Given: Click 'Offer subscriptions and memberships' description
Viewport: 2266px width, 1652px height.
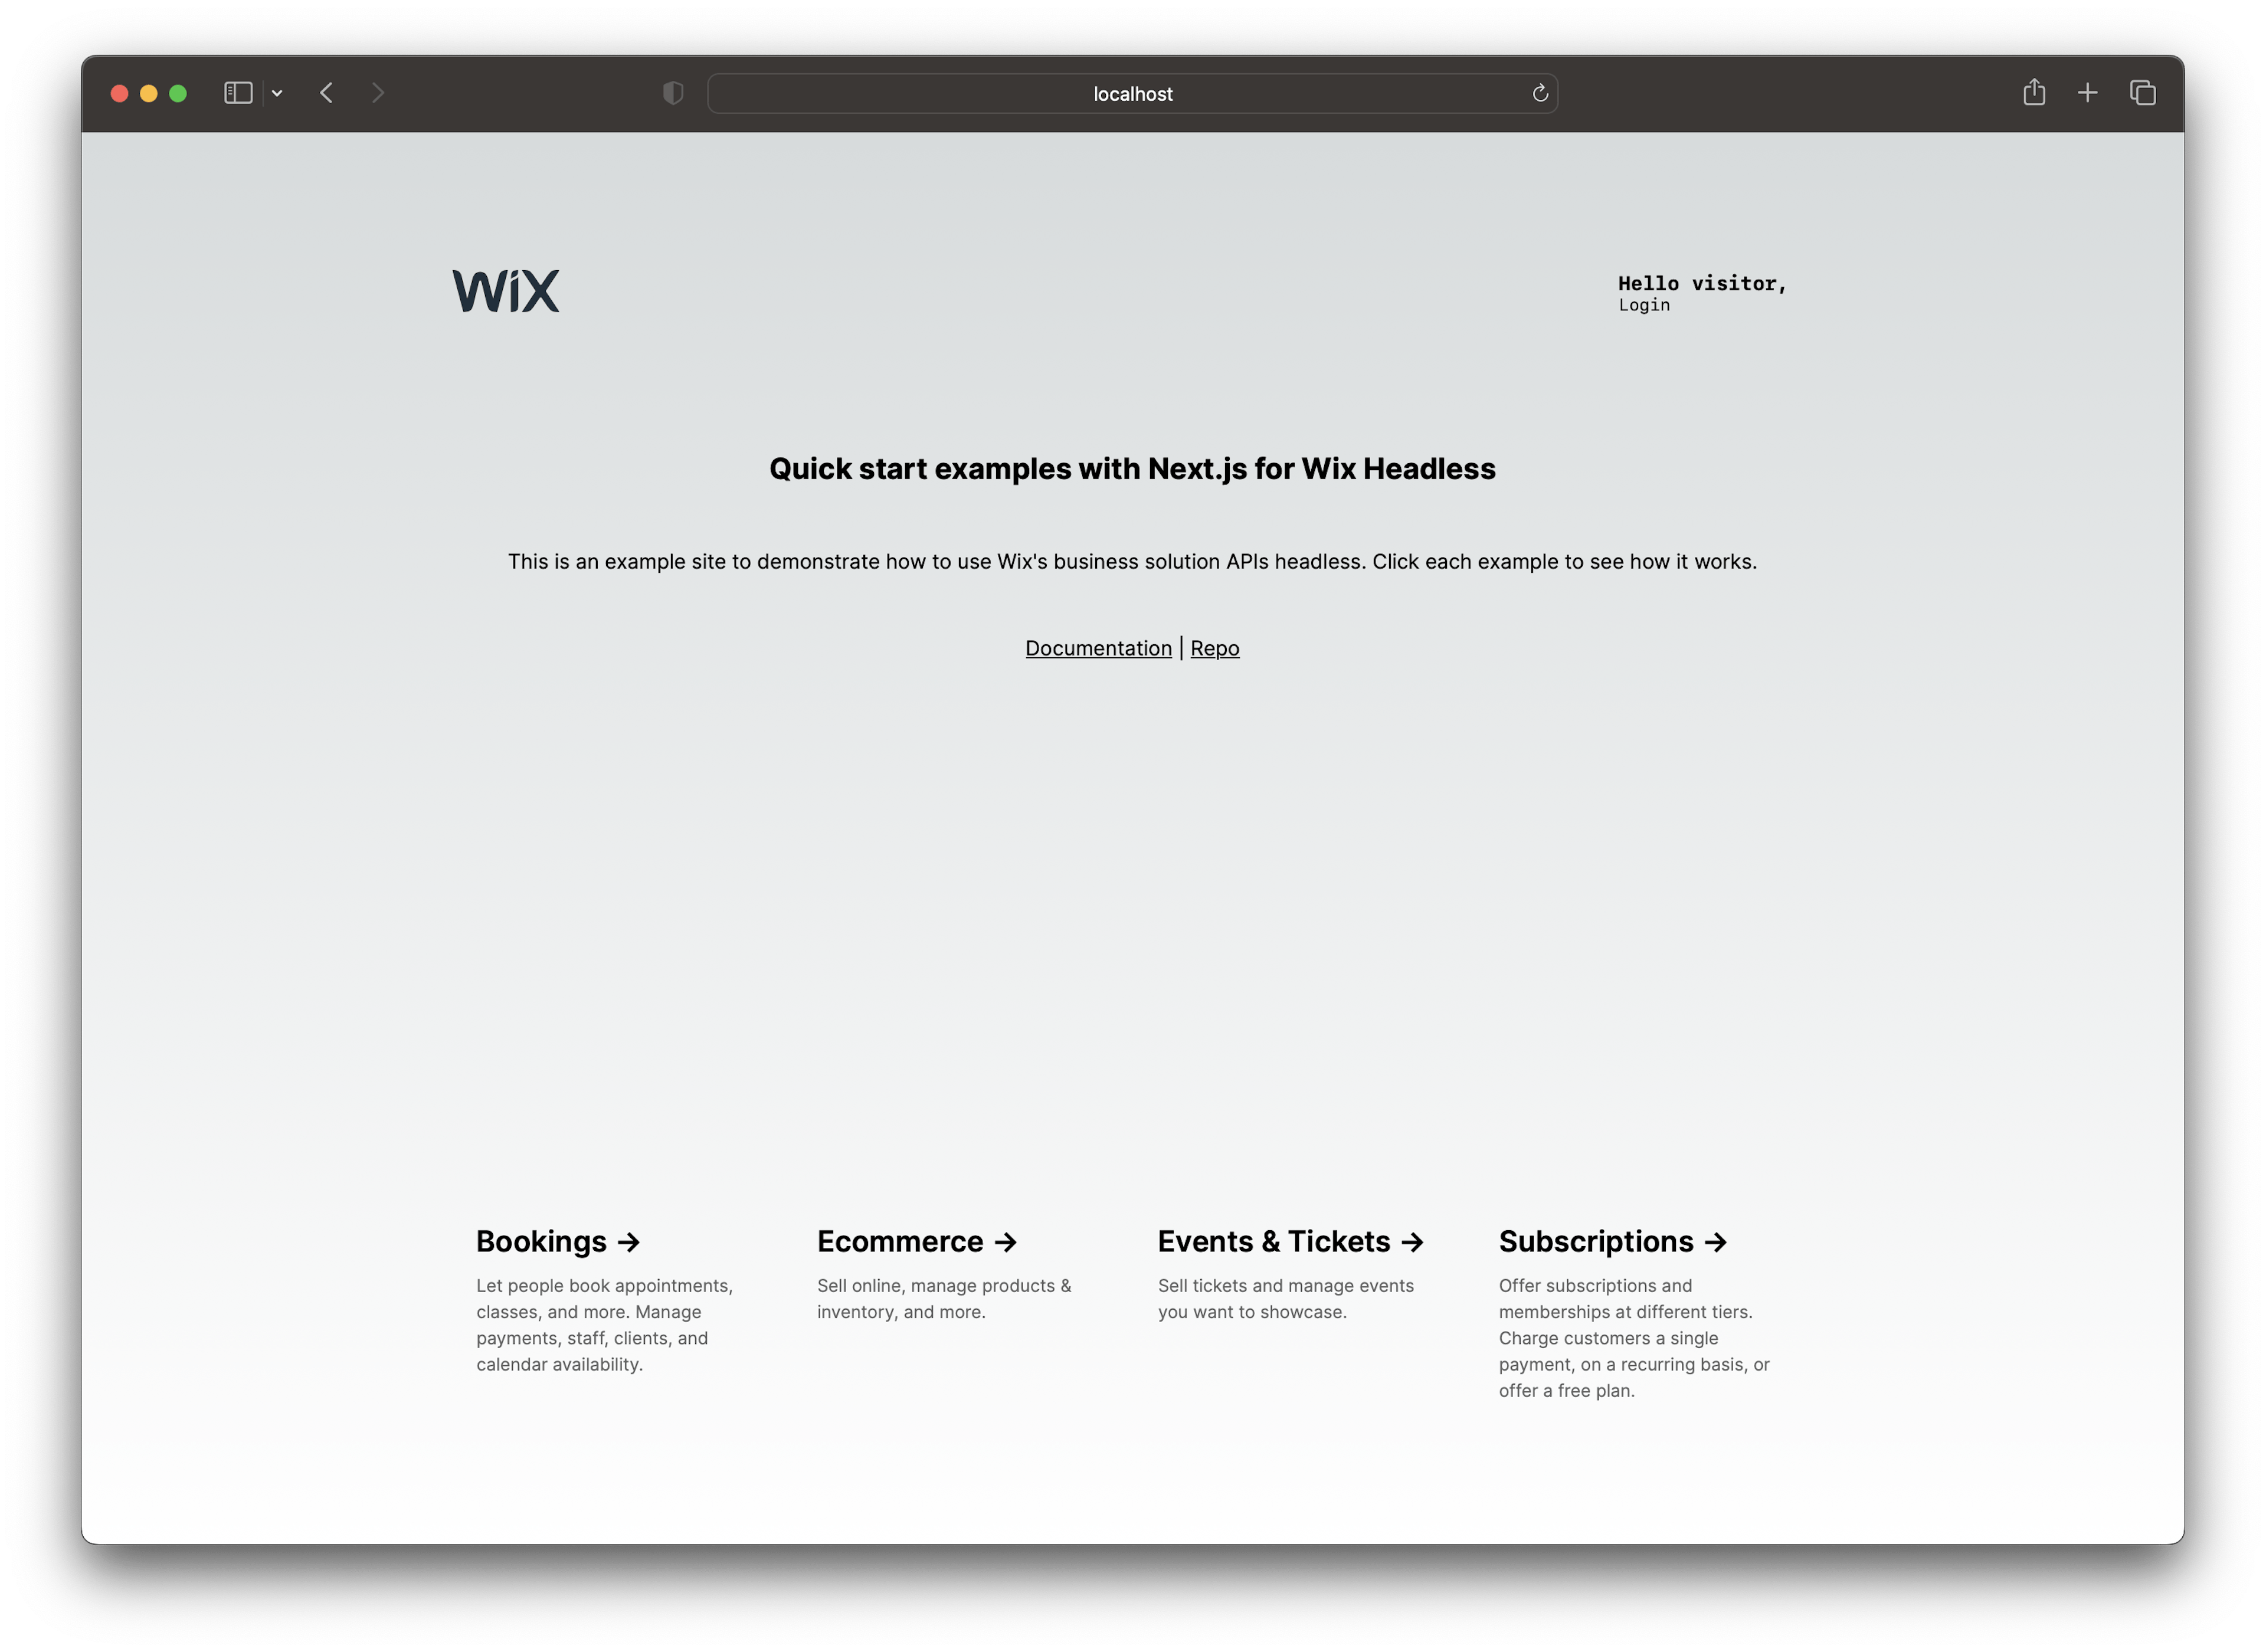Looking at the screenshot, I should click(1634, 1338).
